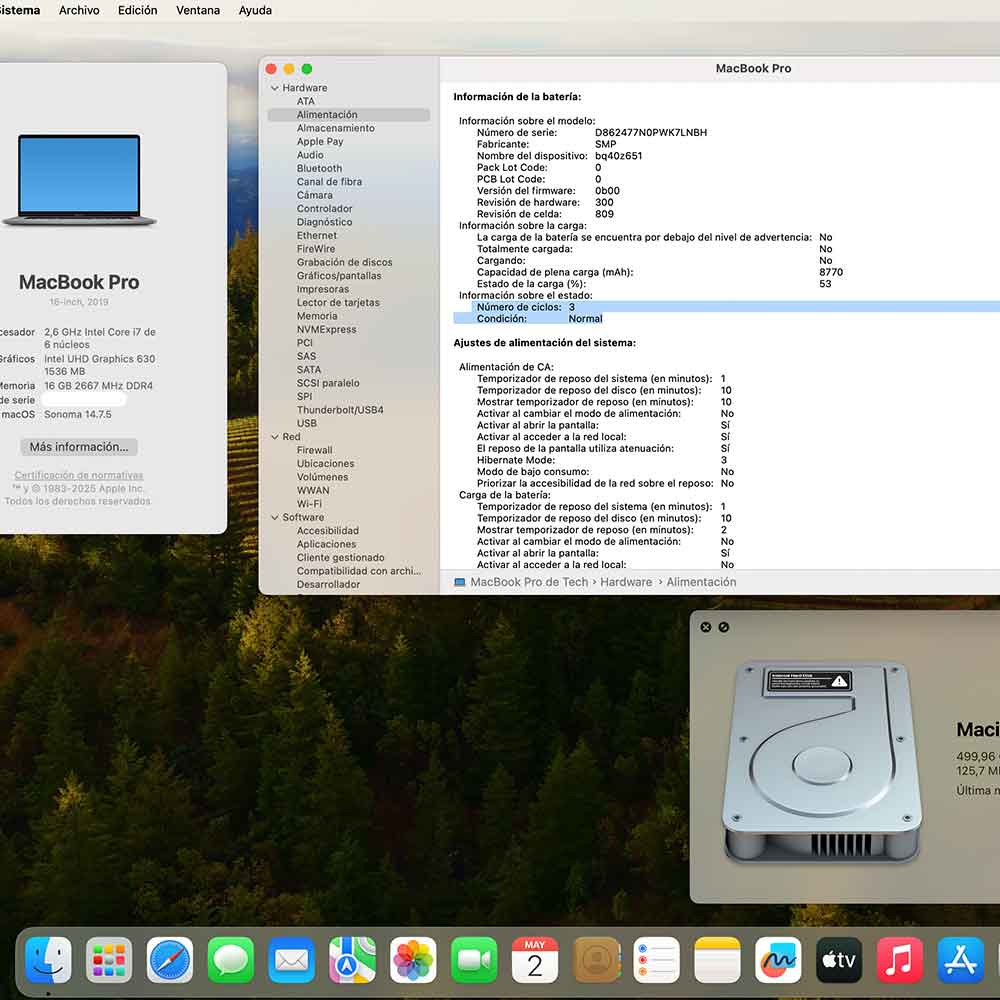This screenshot has height=1000, width=1000.
Task: Select Wi-Fi under Red
Action: [309, 504]
